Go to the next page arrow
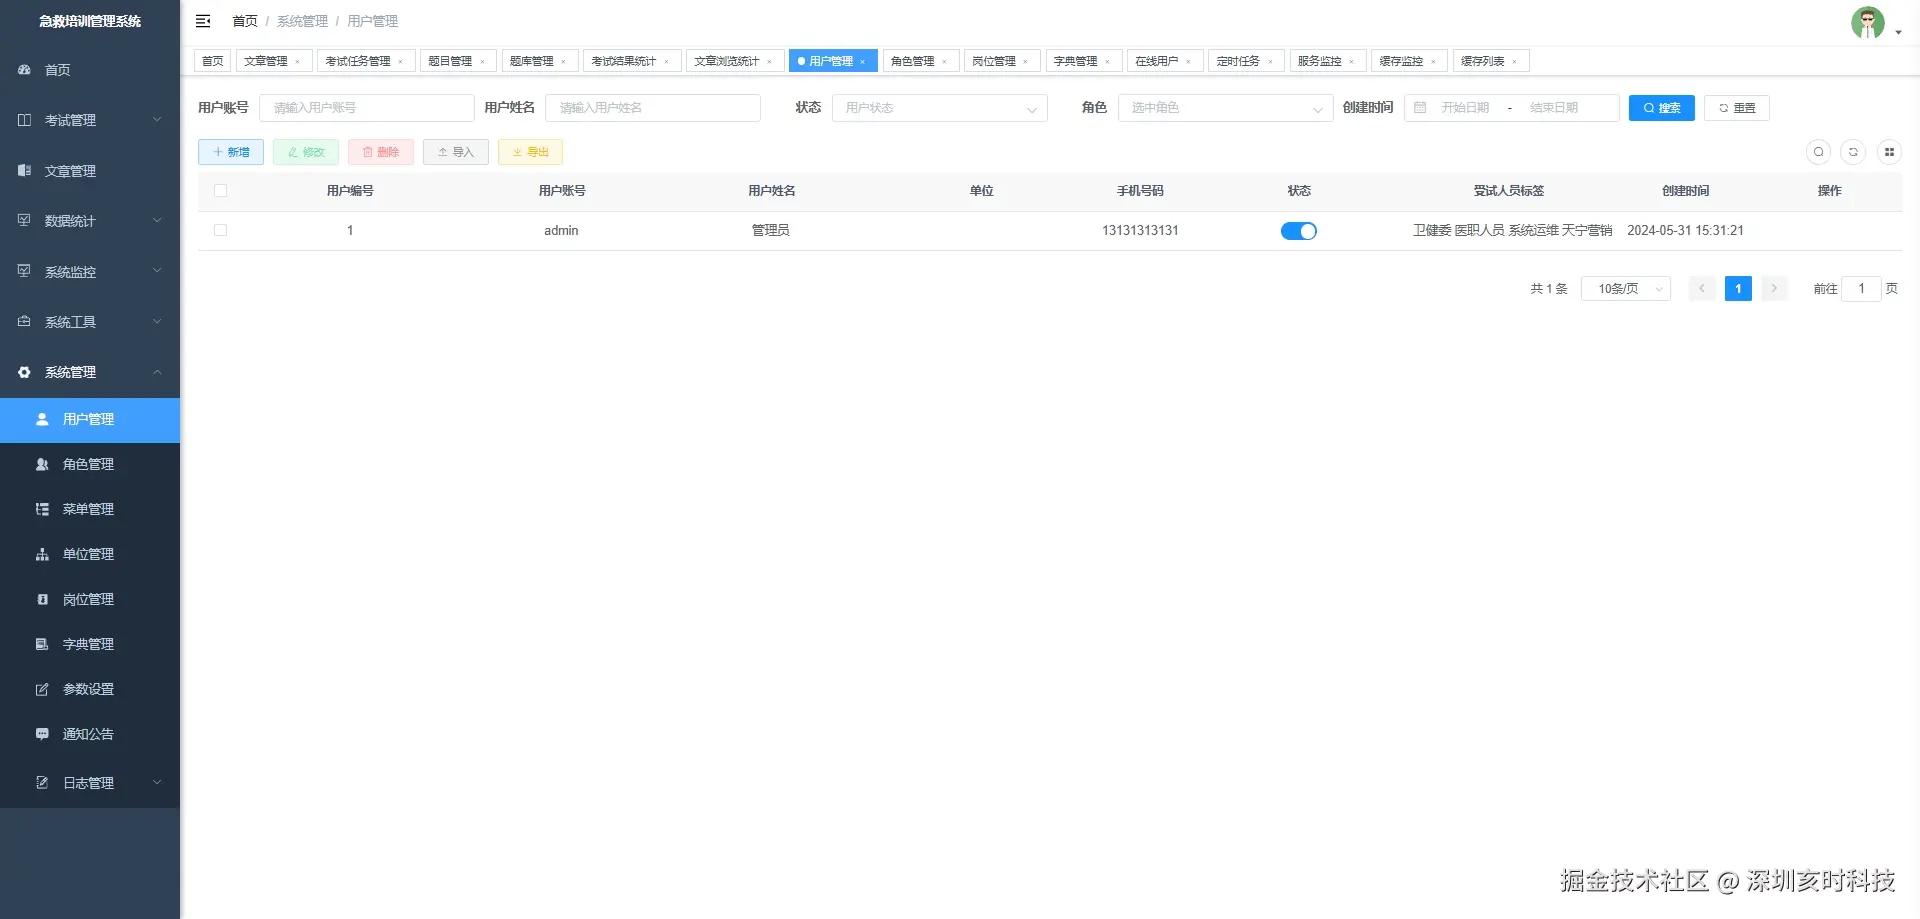 tap(1774, 289)
